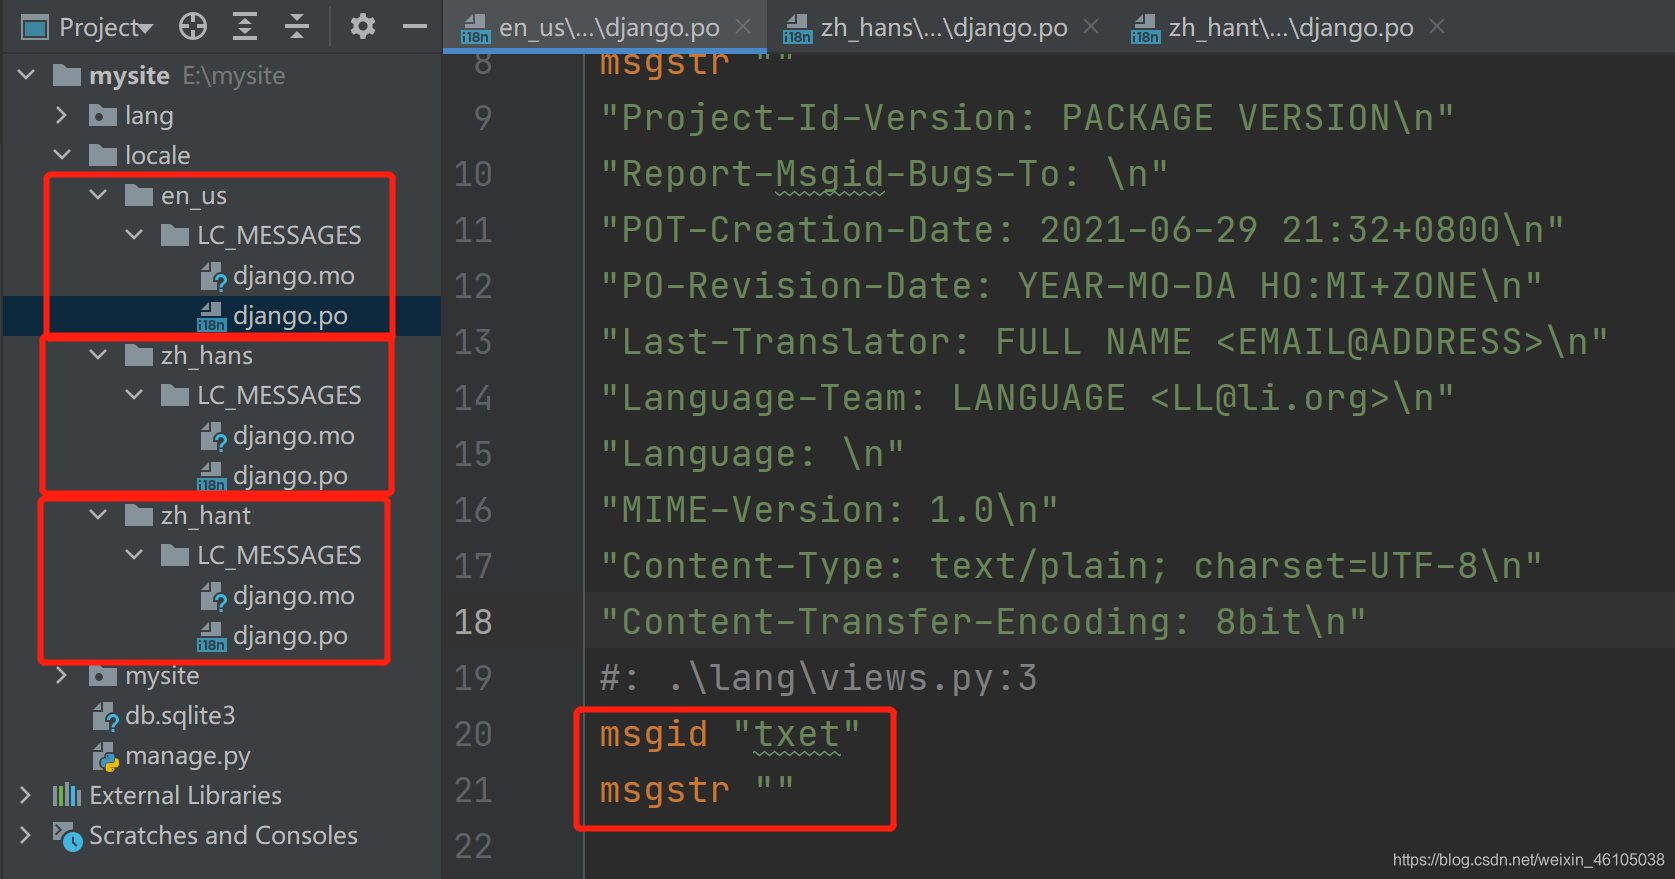Screen dimensions: 1675x879
Task: Click line number 20 in gutter
Action: coord(473,733)
